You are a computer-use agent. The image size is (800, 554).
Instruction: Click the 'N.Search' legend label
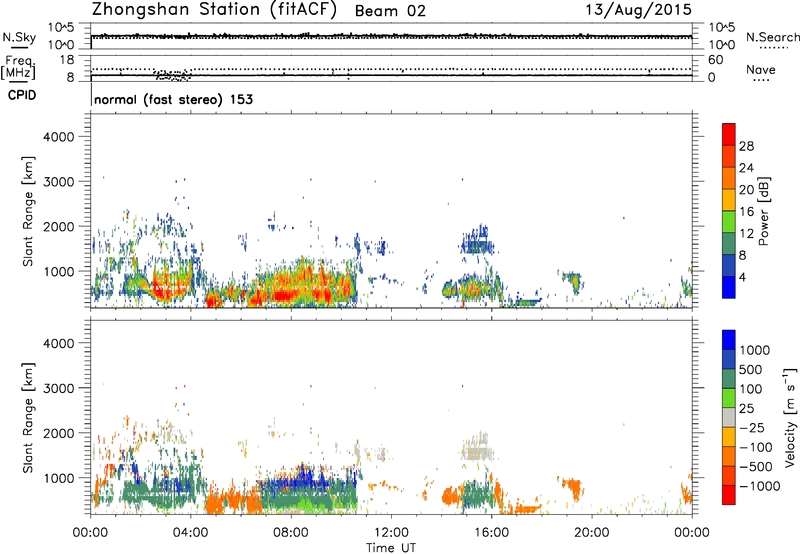[772, 37]
